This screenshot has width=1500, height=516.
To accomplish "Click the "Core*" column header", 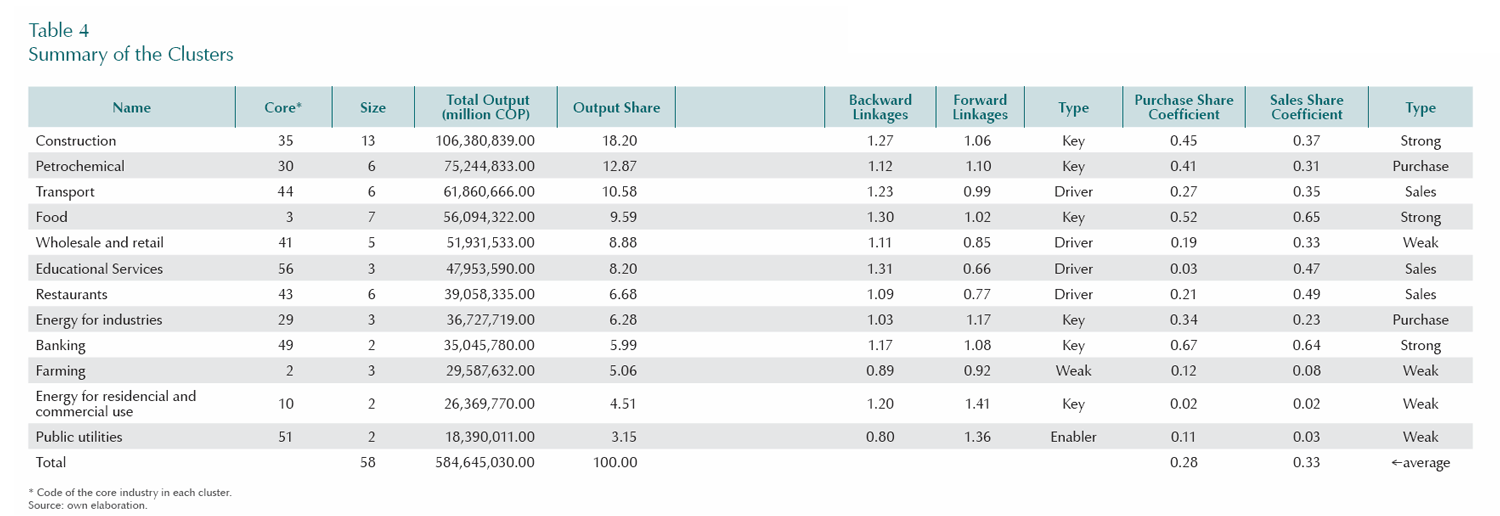I will [x=283, y=108].
